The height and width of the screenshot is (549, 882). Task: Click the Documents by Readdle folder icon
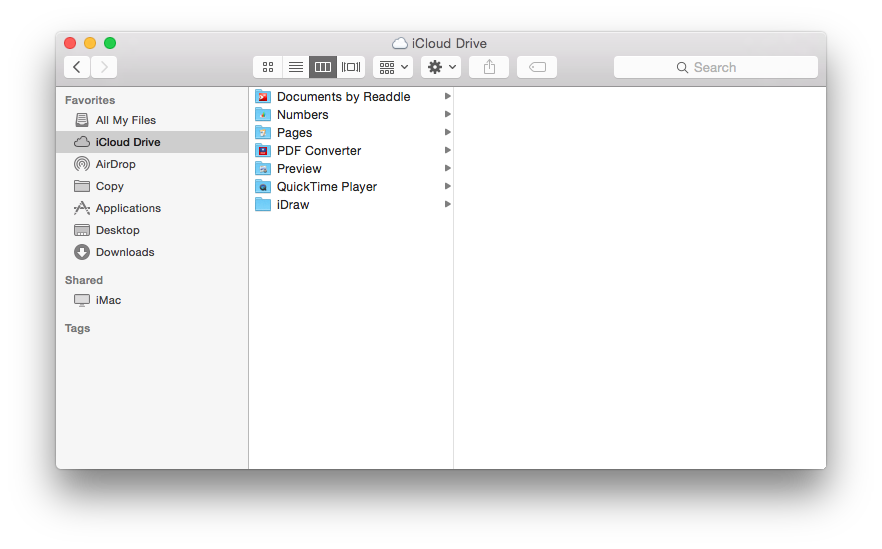pyautogui.click(x=263, y=96)
